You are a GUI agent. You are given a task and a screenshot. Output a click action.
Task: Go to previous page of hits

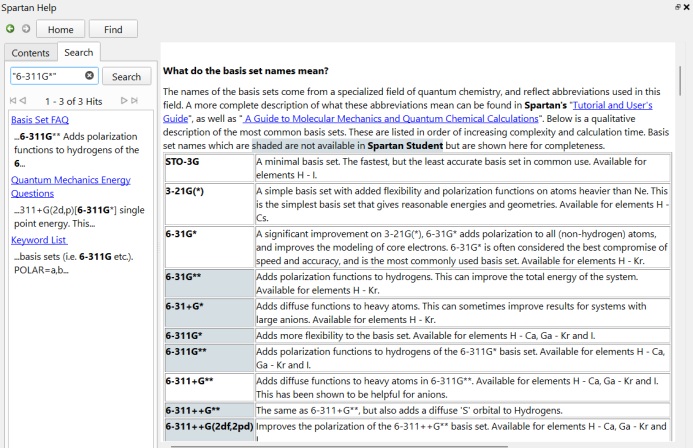pyautogui.click(x=23, y=101)
